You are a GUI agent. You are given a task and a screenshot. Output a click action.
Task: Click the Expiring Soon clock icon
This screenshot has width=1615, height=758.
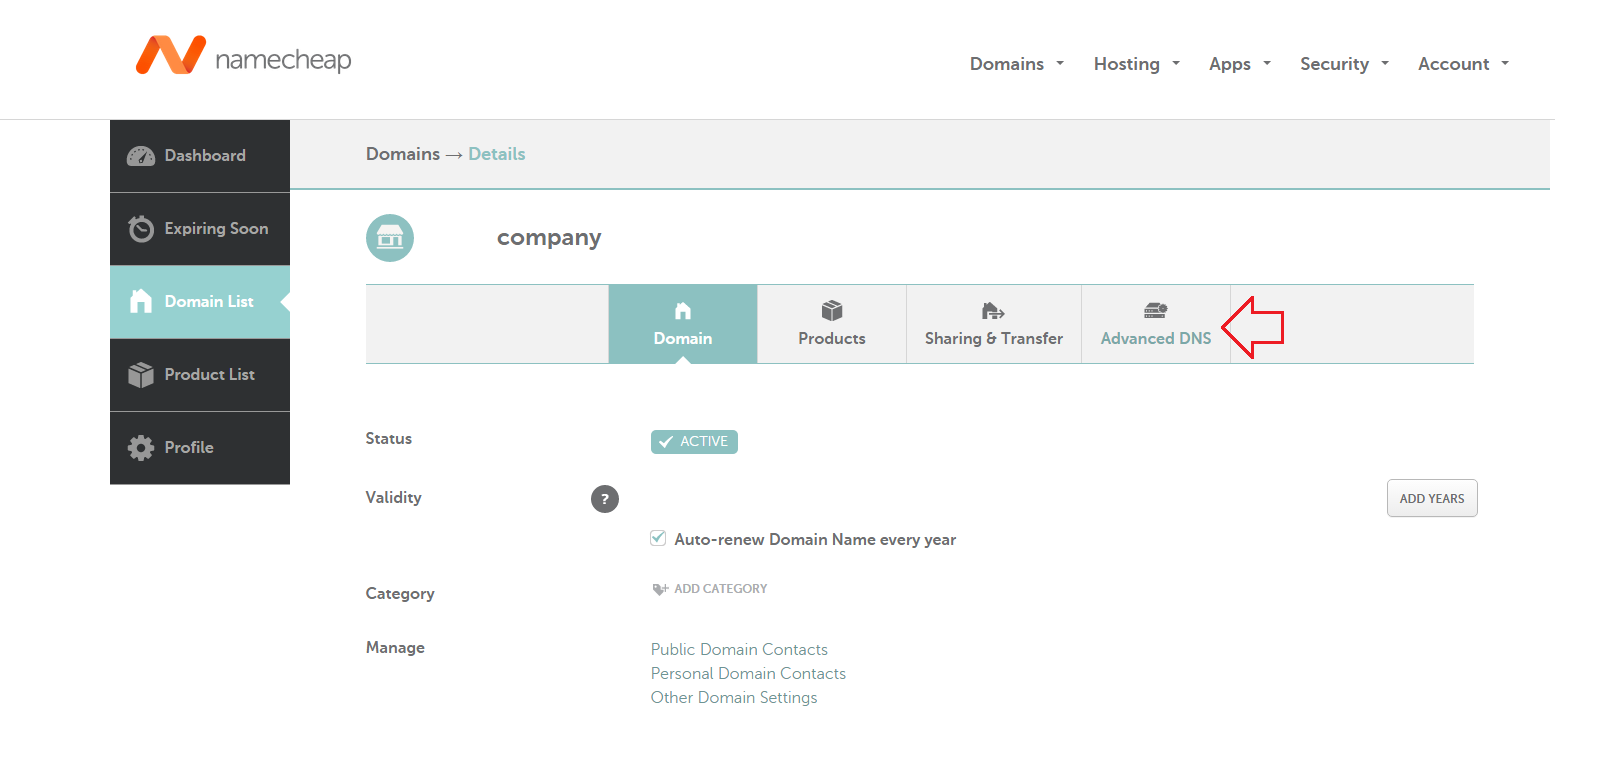[141, 229]
